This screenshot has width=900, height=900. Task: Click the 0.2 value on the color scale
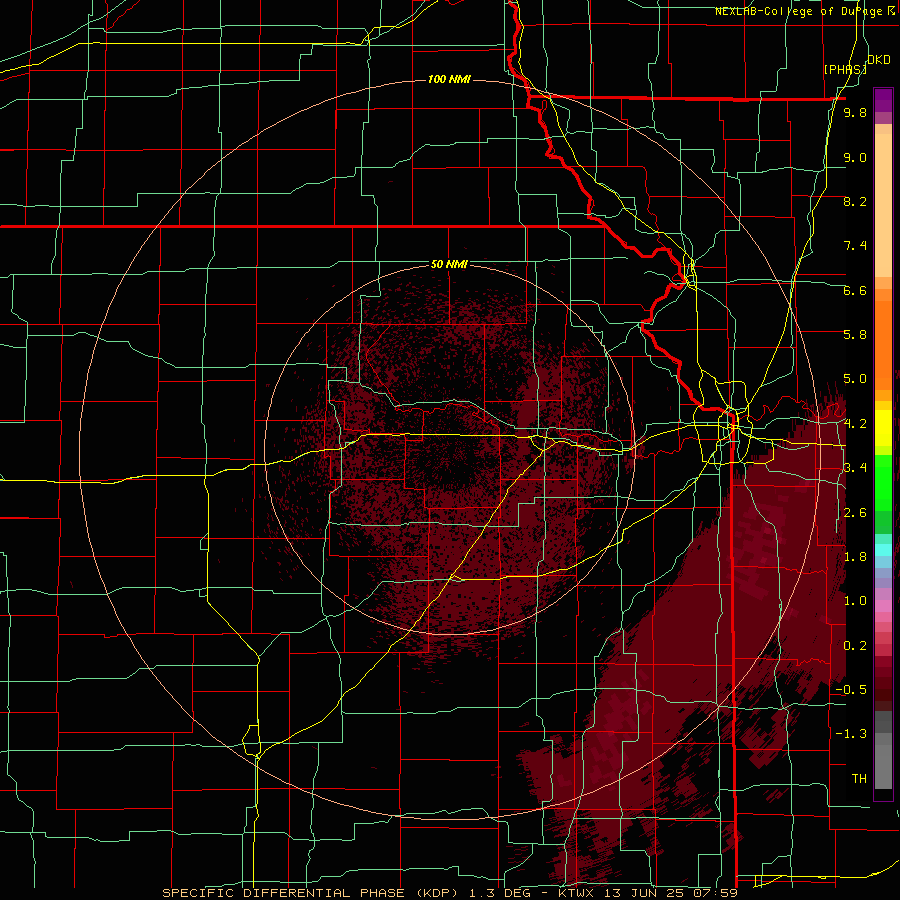click(x=855, y=646)
